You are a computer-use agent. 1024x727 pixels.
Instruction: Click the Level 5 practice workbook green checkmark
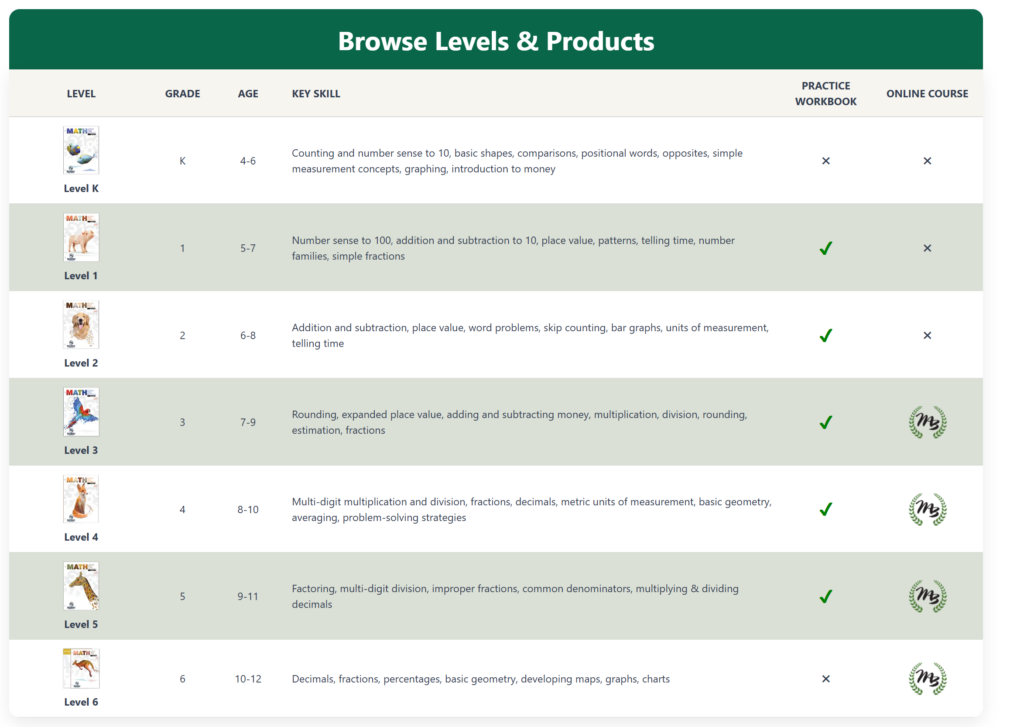(x=826, y=596)
